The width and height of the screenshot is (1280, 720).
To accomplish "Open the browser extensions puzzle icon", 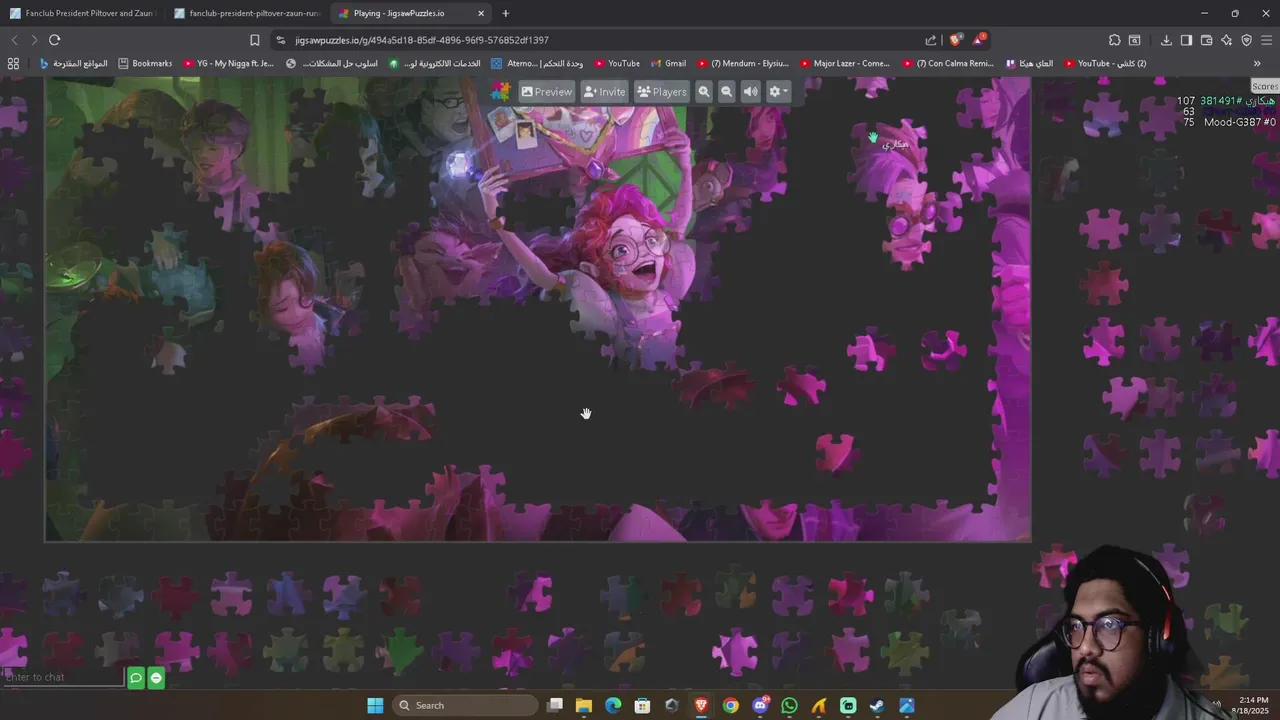I will [1114, 40].
